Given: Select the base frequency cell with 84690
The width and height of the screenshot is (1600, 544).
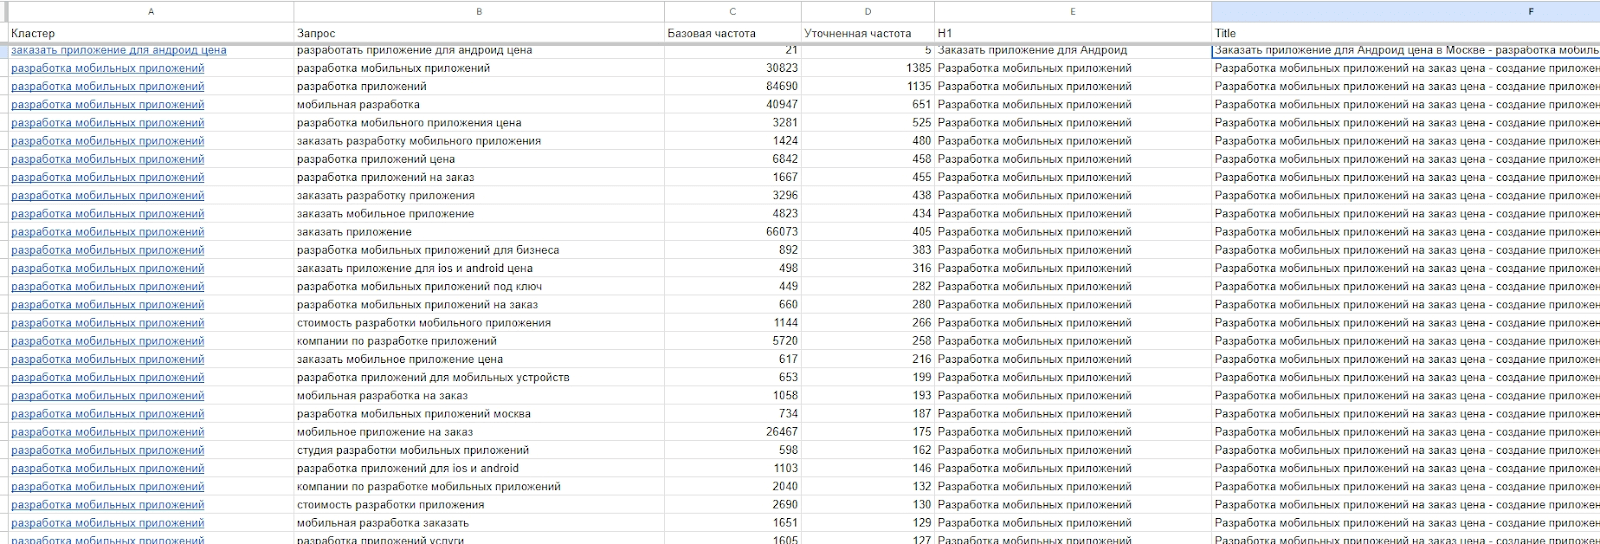Looking at the screenshot, I should pos(732,87).
